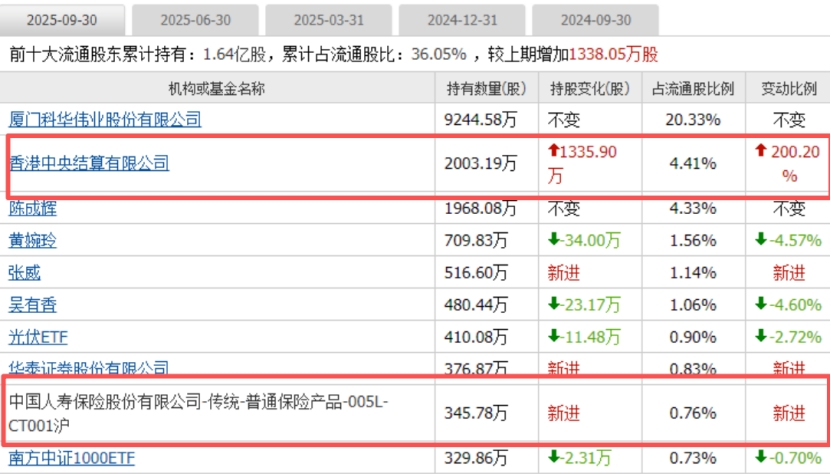
Task: Click the 占流通股比例 column header
Action: point(693,89)
